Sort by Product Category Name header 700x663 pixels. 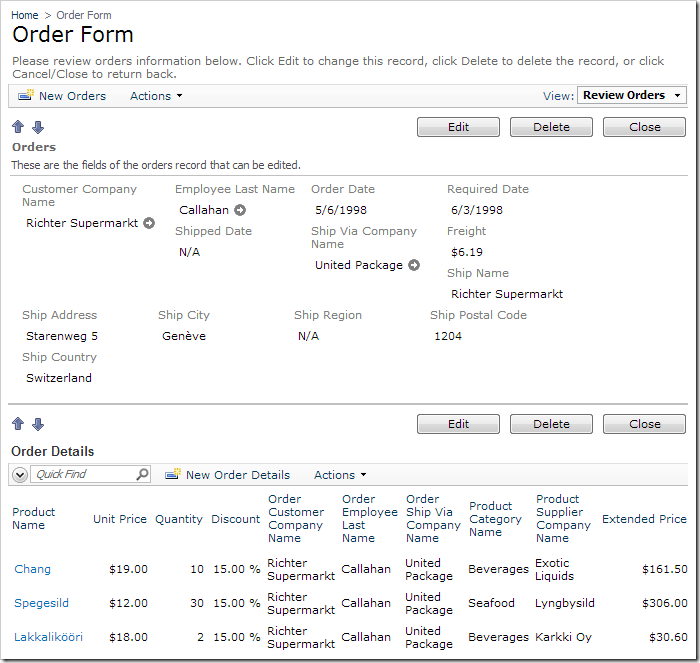[495, 519]
